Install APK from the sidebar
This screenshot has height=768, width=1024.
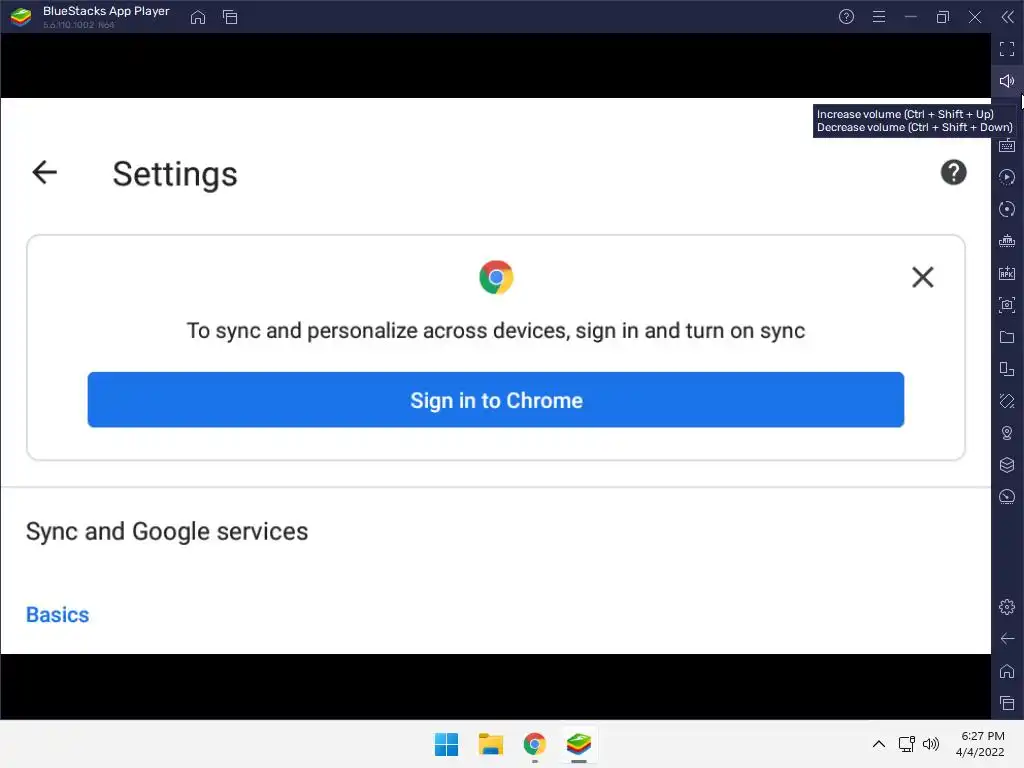(1007, 273)
